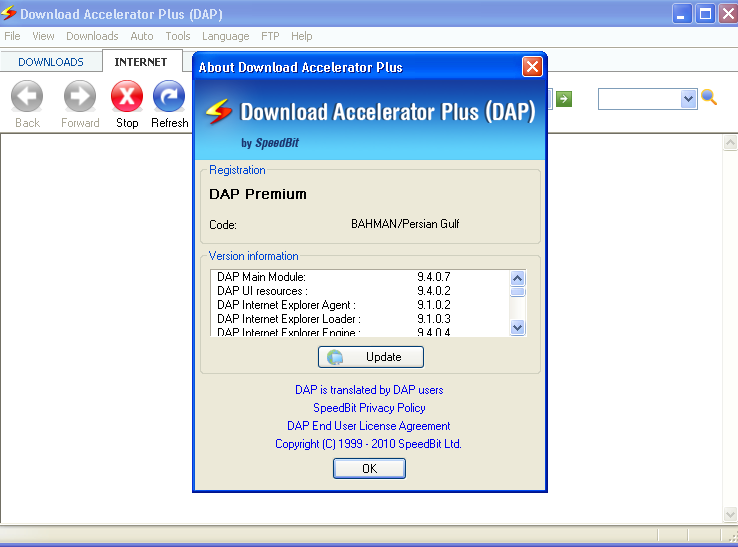Minimize the Download Accelerator Plus window
Screen dimensions: 738x547
681,14
